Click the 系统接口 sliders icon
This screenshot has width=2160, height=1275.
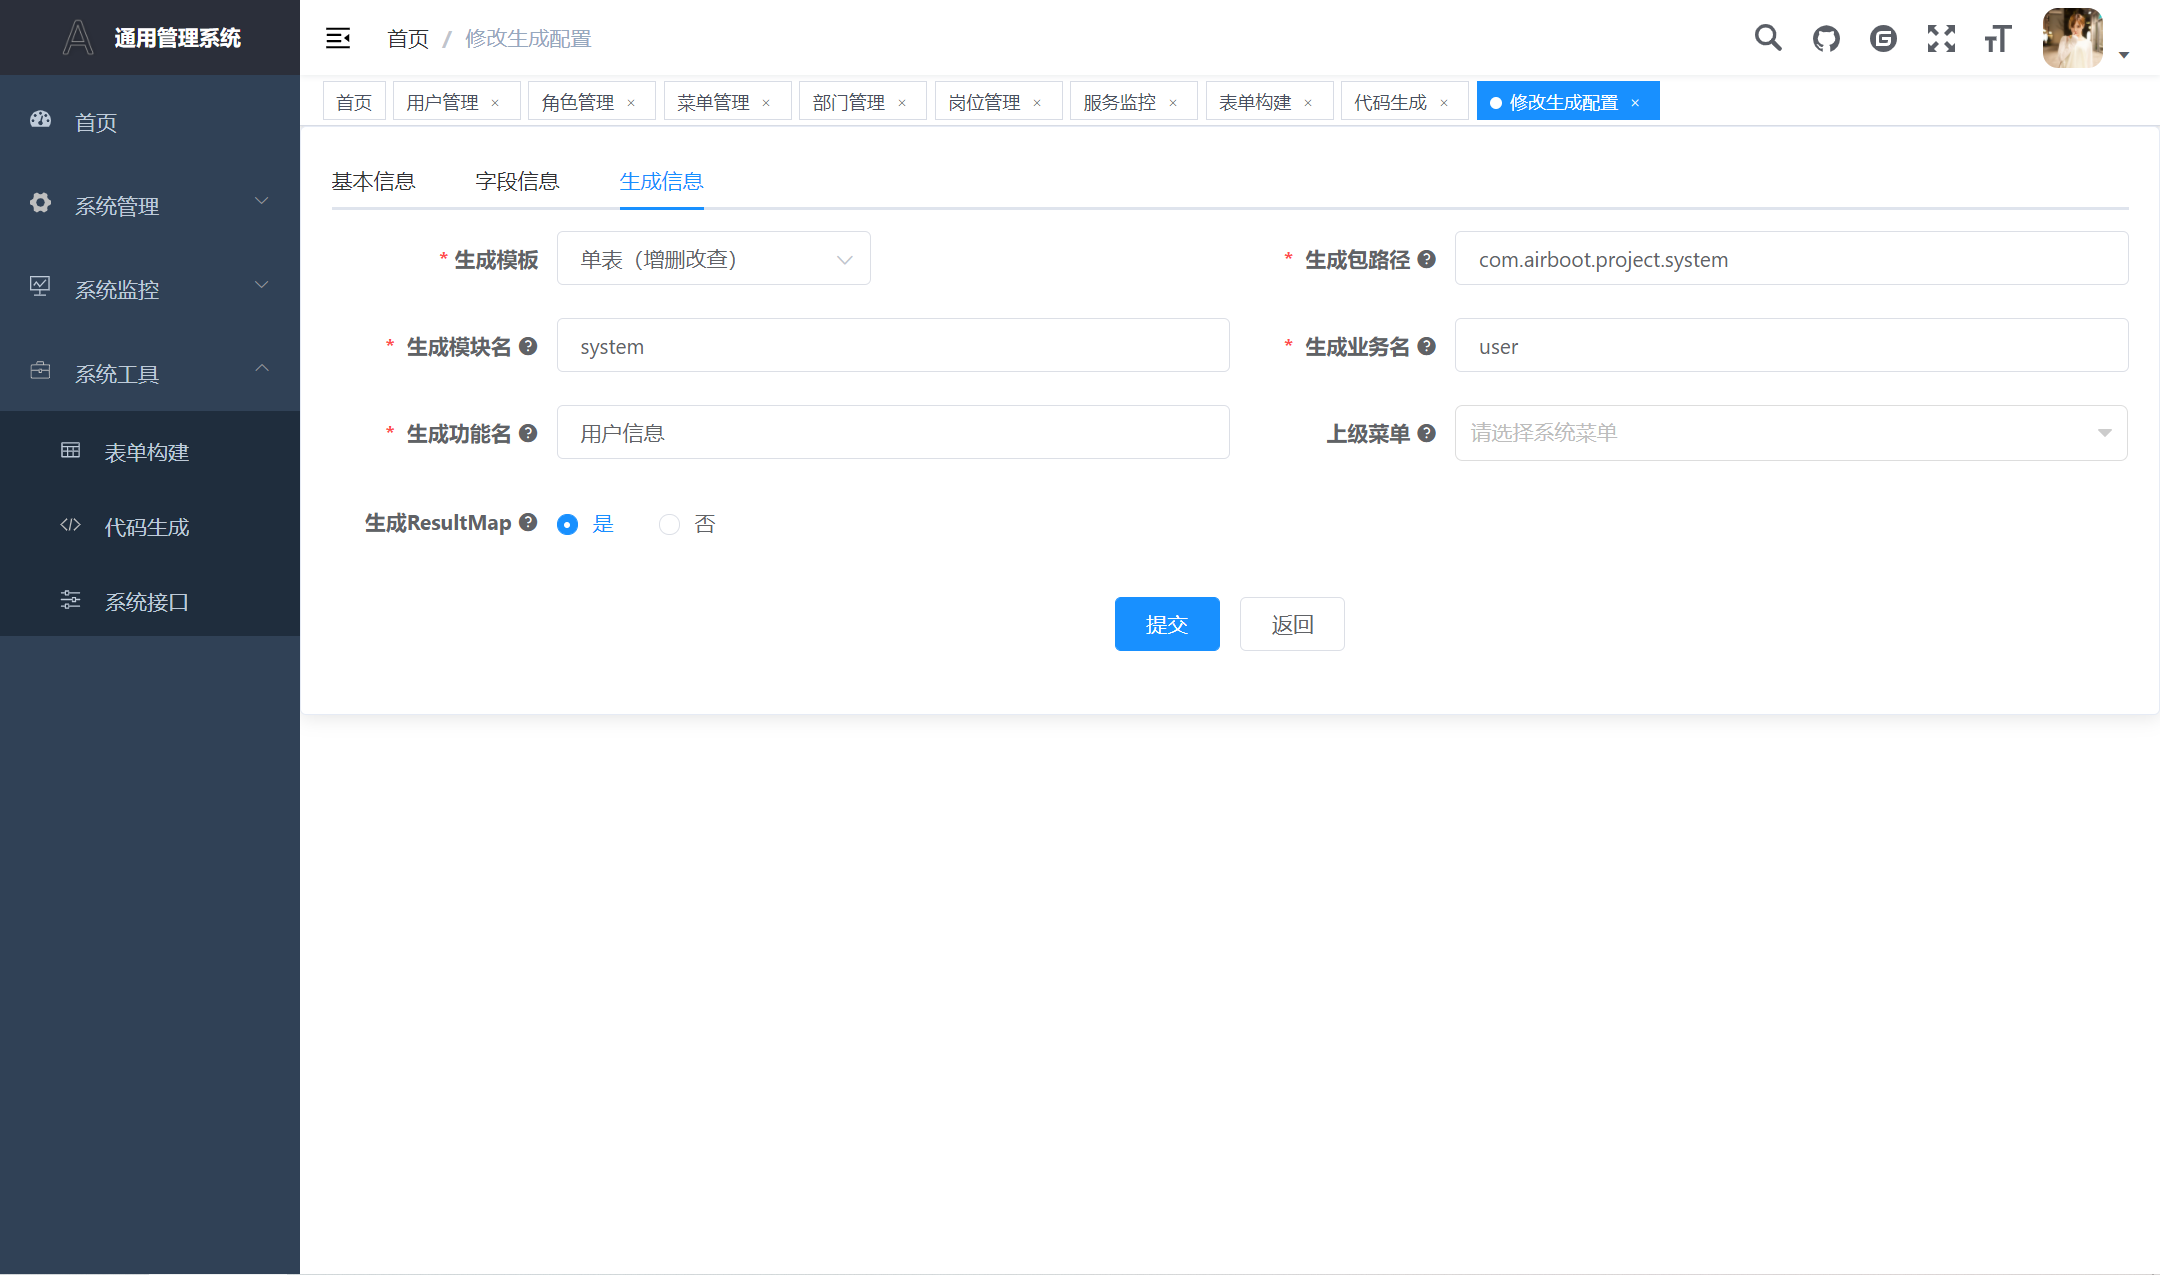[x=70, y=600]
